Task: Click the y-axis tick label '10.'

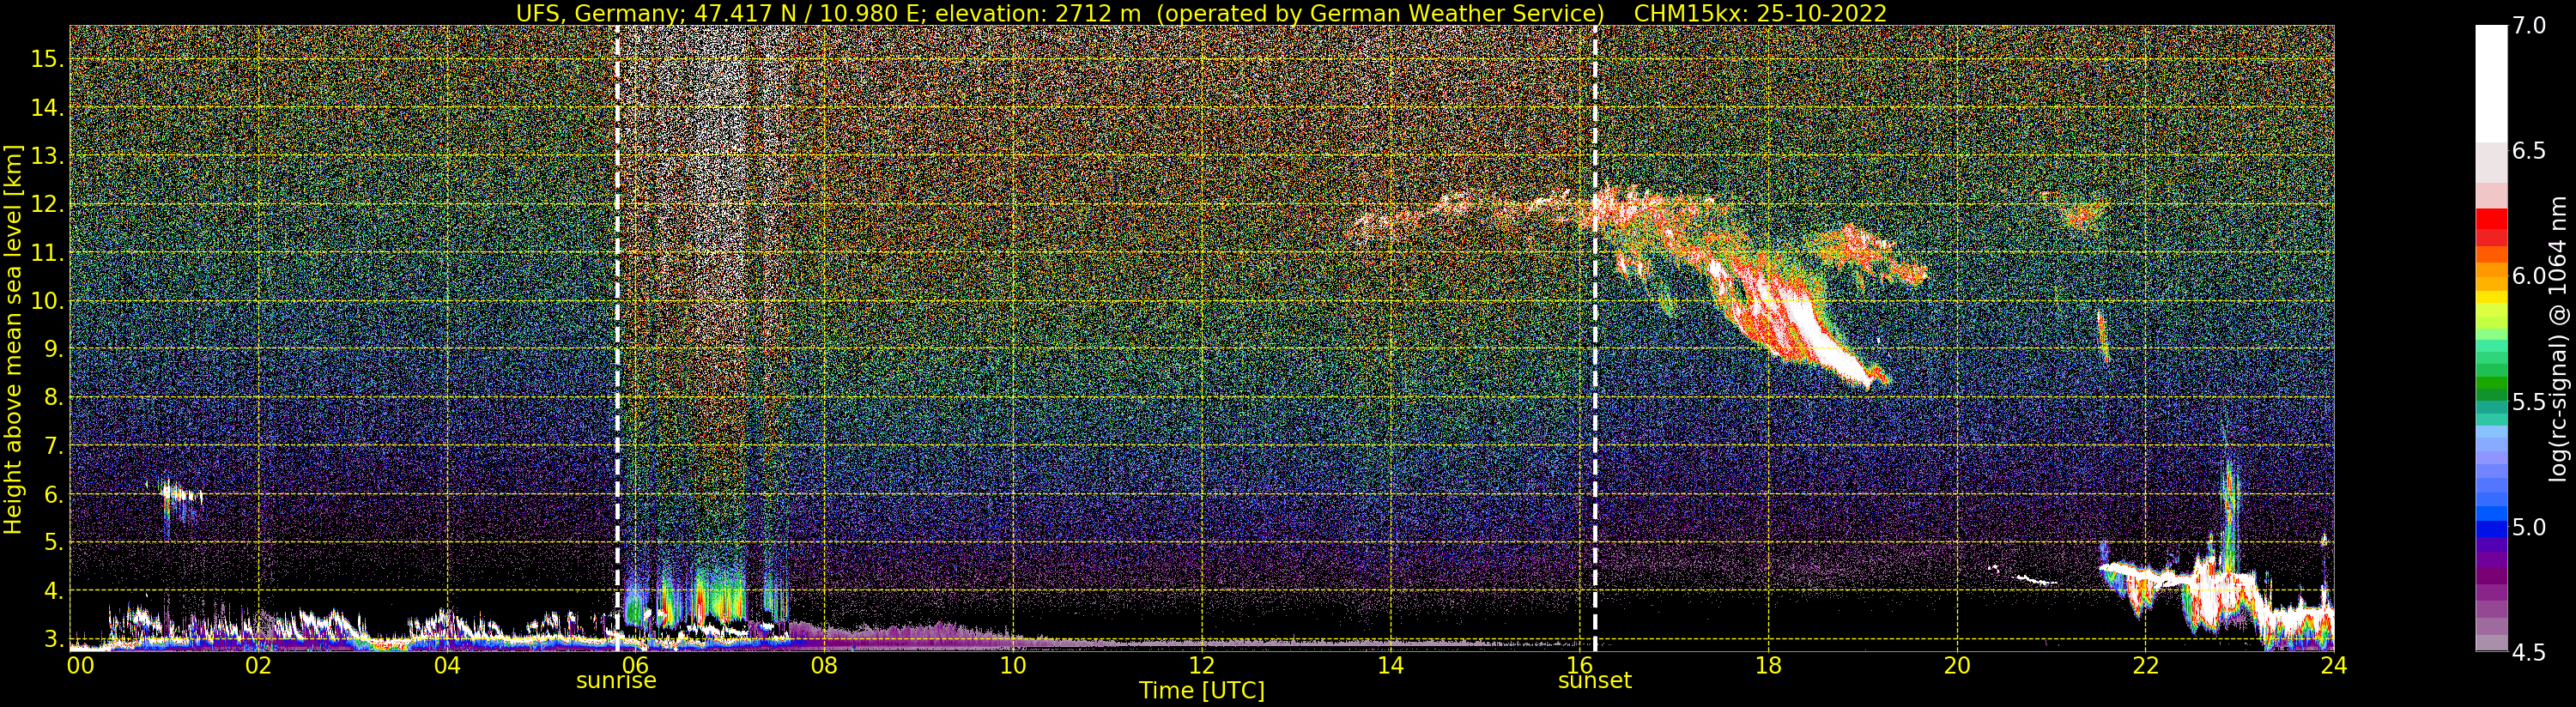Action: (x=47, y=302)
